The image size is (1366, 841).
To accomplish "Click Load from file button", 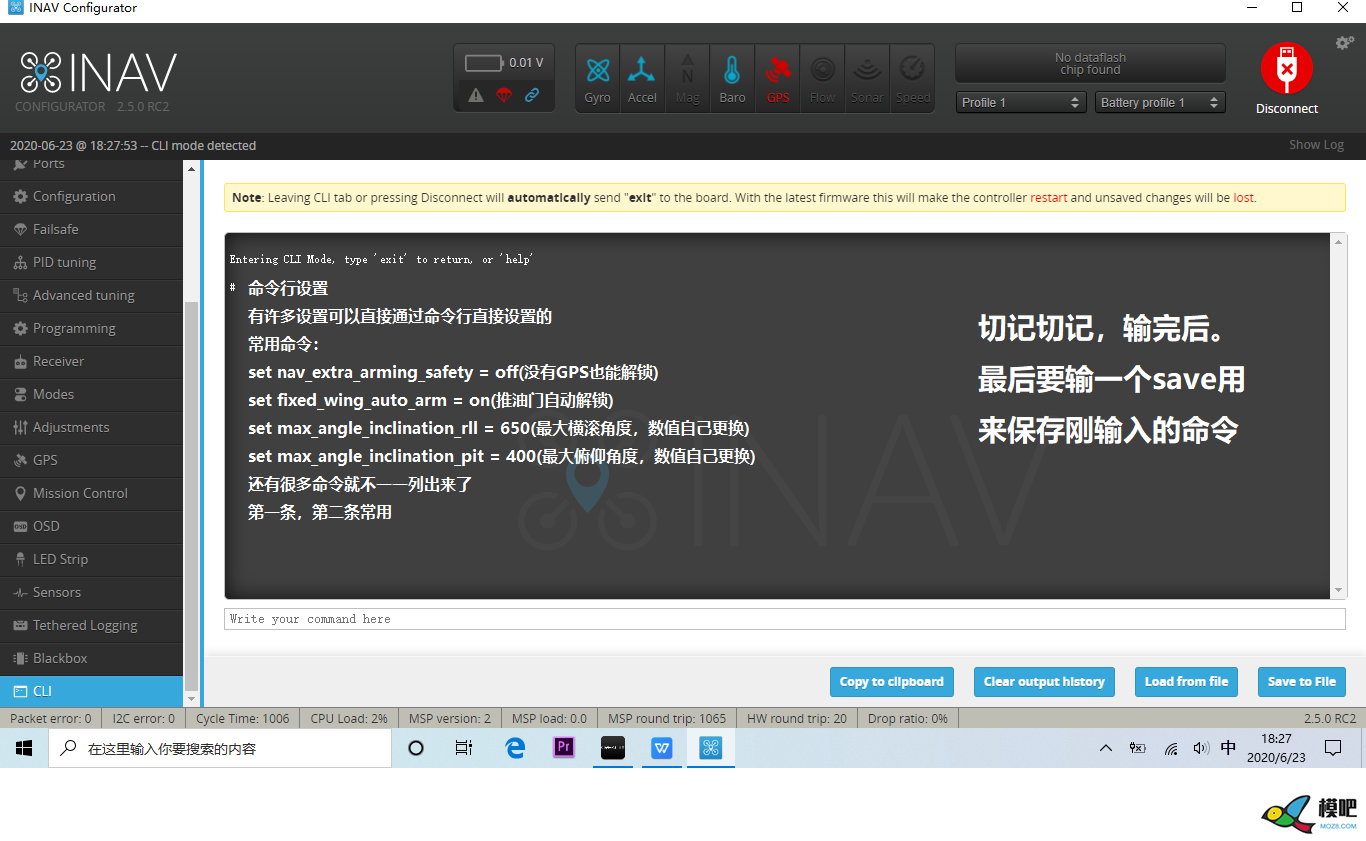I will click(x=1186, y=682).
